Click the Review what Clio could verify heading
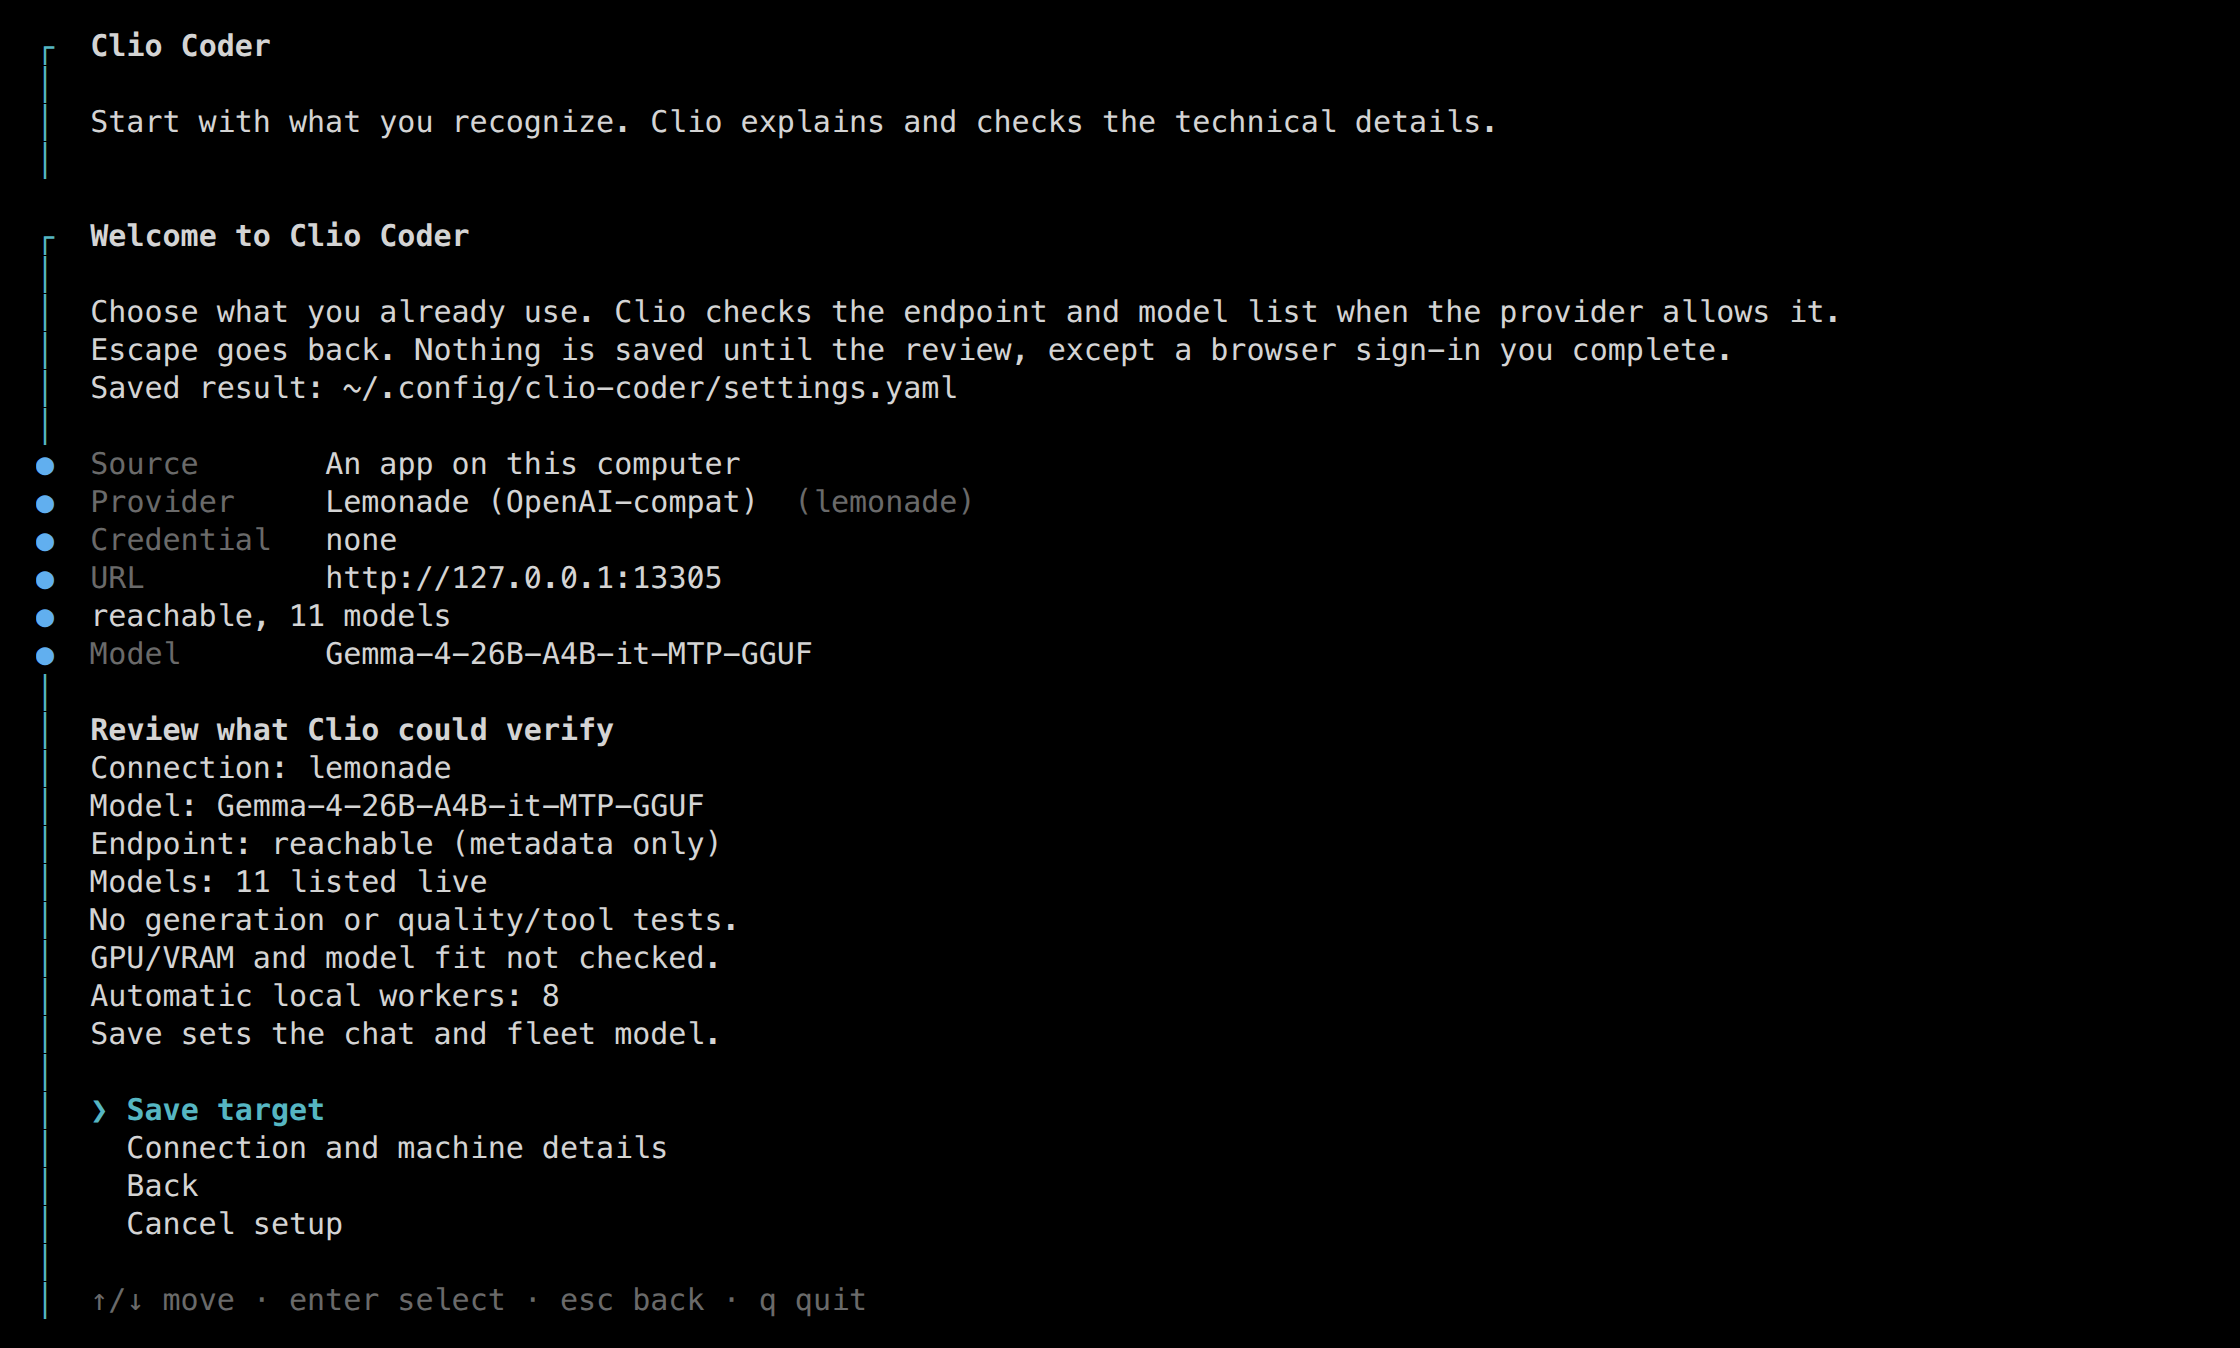This screenshot has height=1348, width=2240. (x=352, y=730)
